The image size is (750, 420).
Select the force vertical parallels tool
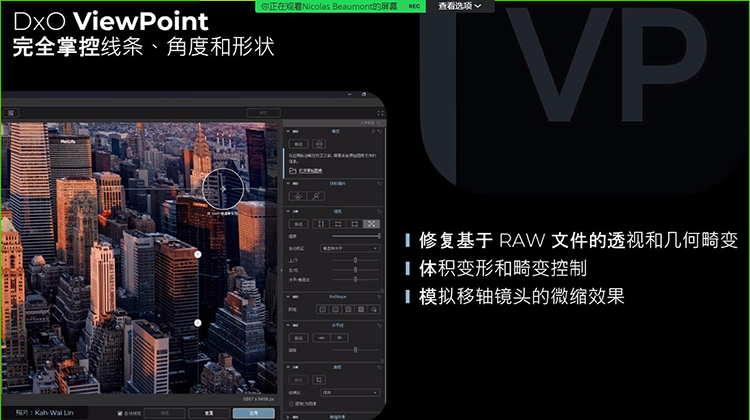(x=321, y=224)
